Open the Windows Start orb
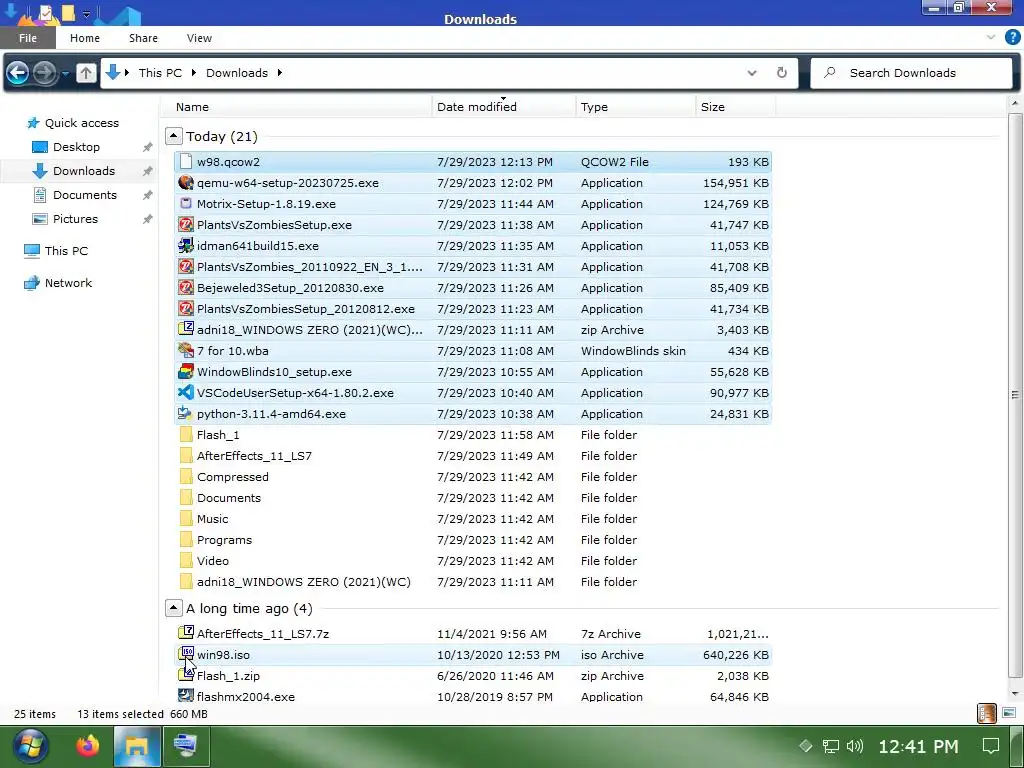The width and height of the screenshot is (1024, 768). tap(29, 746)
